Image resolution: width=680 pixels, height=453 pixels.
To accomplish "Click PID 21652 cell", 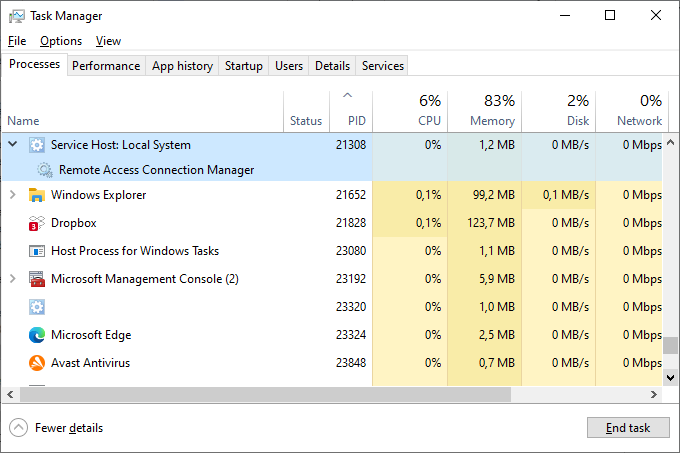I will (x=351, y=195).
